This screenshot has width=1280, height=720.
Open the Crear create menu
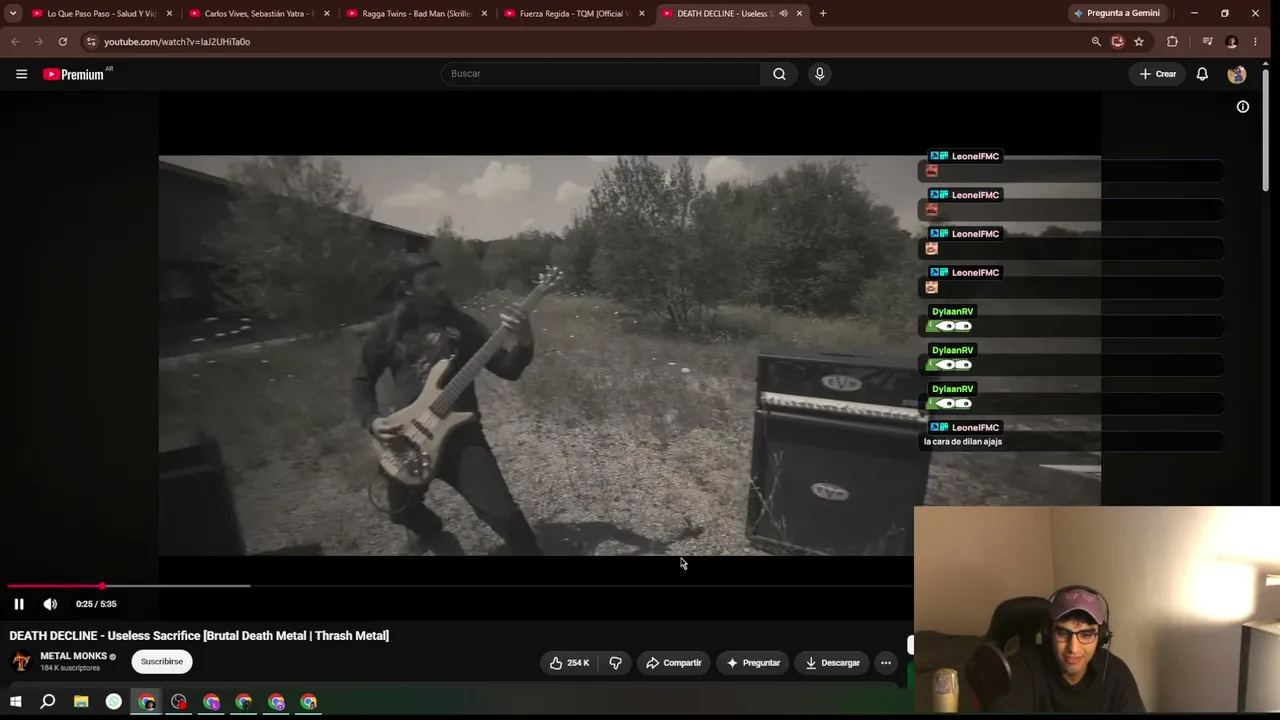(1158, 74)
